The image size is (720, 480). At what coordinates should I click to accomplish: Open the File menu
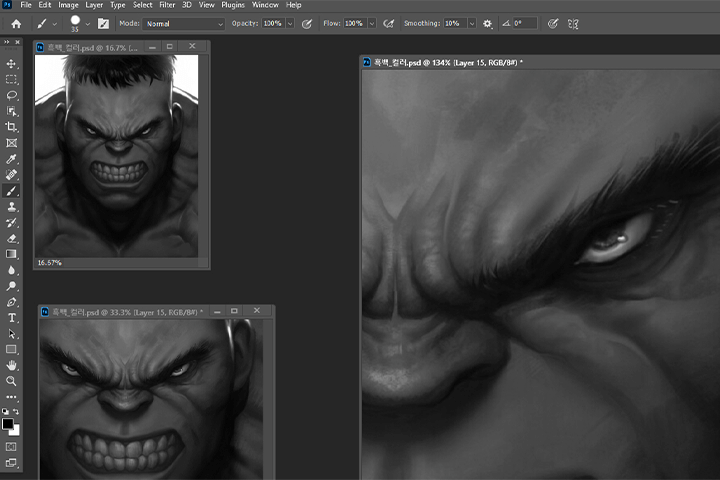pos(26,5)
